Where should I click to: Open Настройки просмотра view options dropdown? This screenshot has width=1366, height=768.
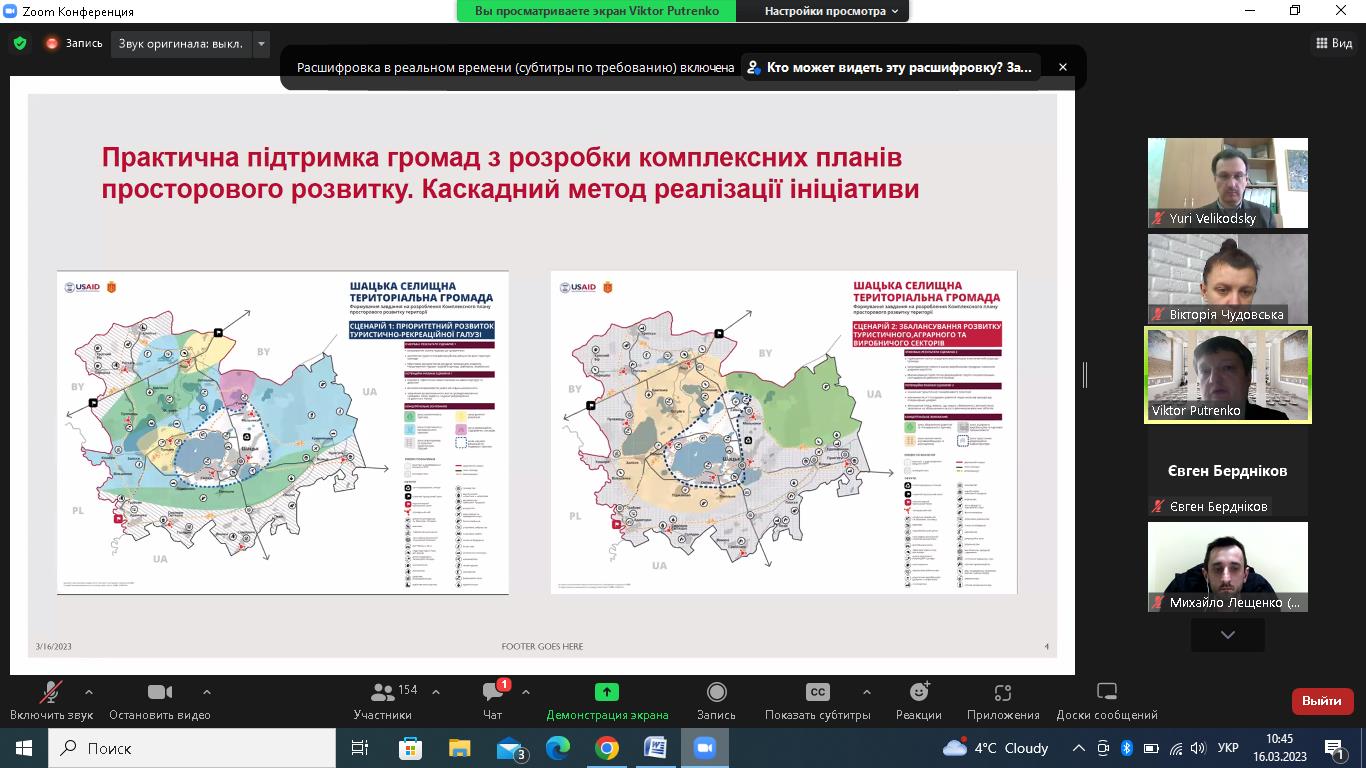click(831, 11)
